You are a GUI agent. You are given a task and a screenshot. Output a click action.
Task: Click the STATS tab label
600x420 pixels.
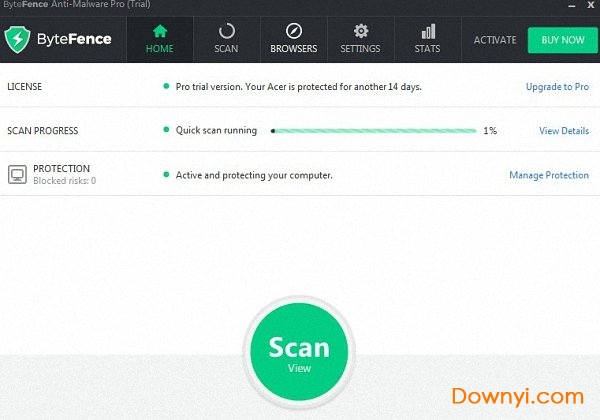(427, 49)
